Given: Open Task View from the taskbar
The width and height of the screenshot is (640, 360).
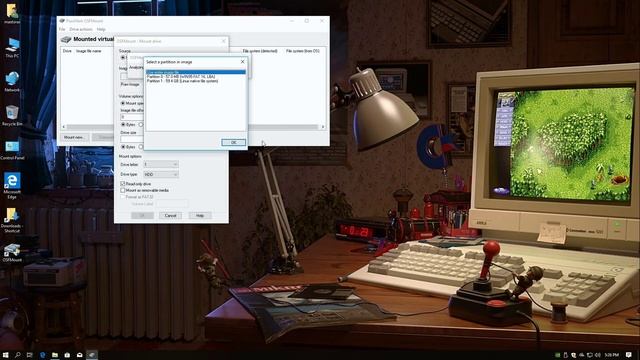Looking at the screenshot, I should pyautogui.click(x=29, y=355).
